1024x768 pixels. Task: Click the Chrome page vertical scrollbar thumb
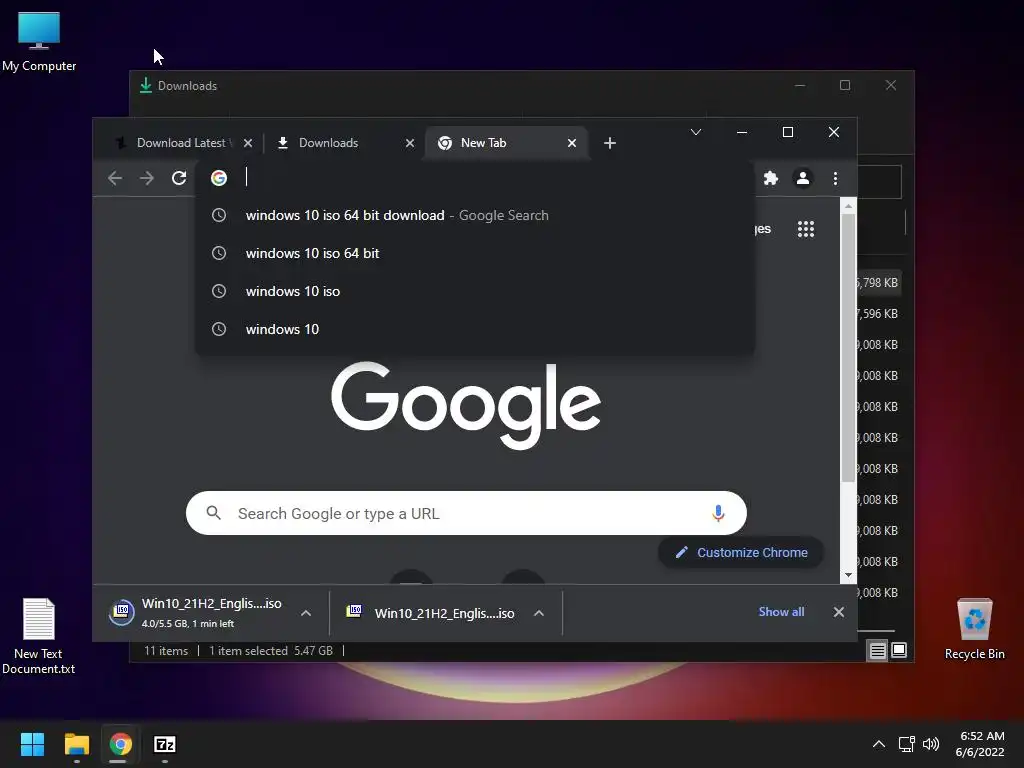coord(848,347)
